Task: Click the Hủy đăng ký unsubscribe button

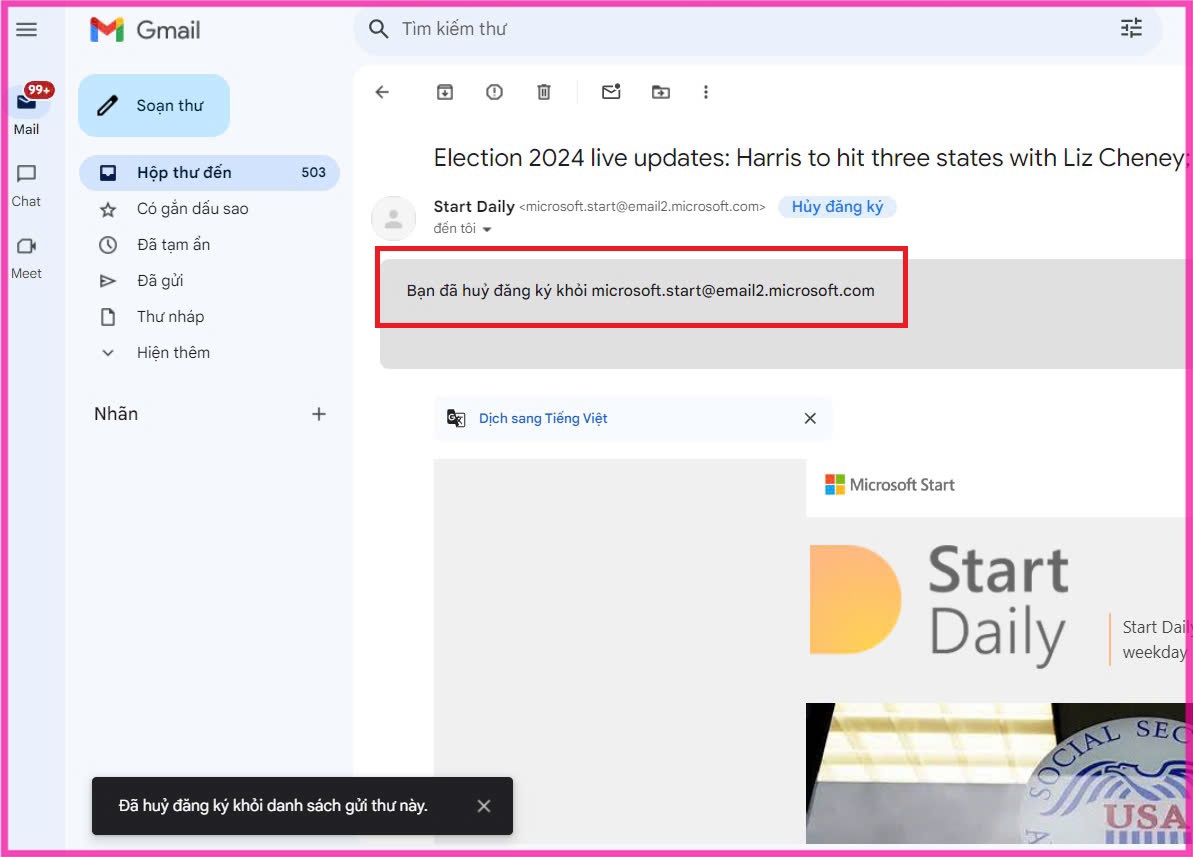Action: (x=837, y=207)
